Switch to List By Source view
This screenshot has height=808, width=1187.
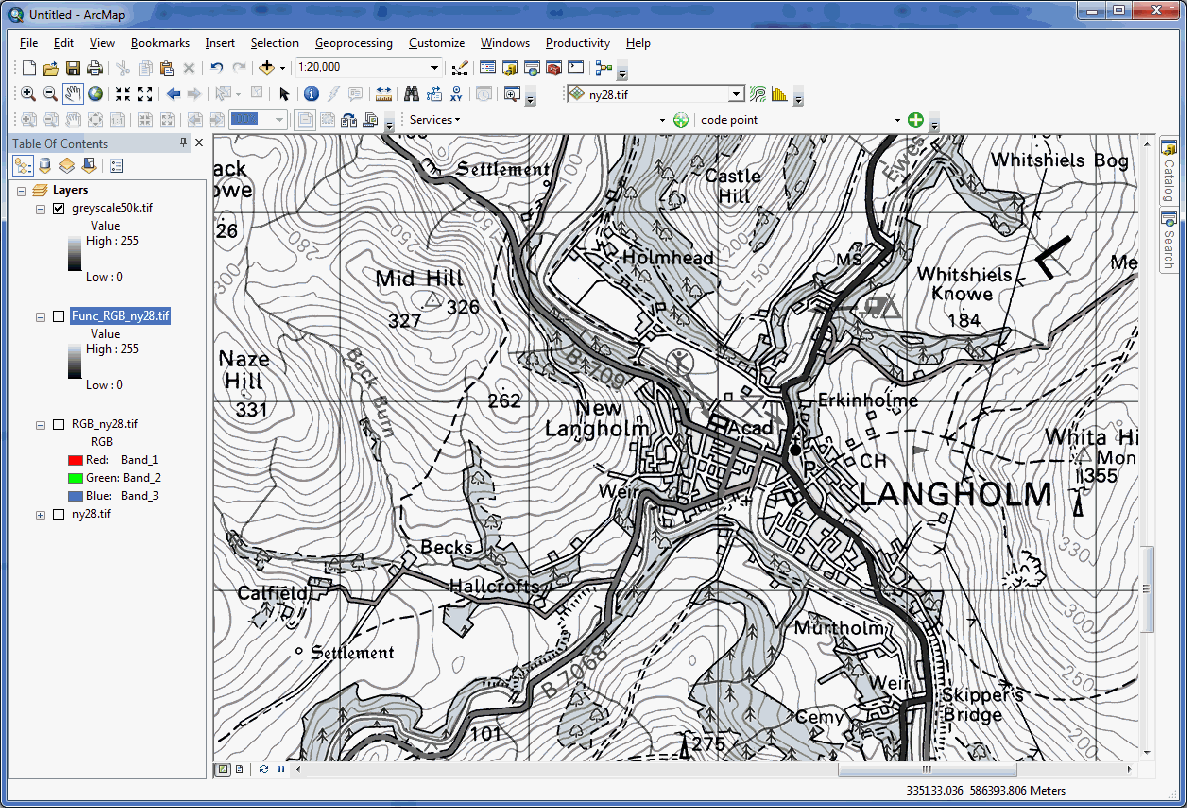point(45,166)
